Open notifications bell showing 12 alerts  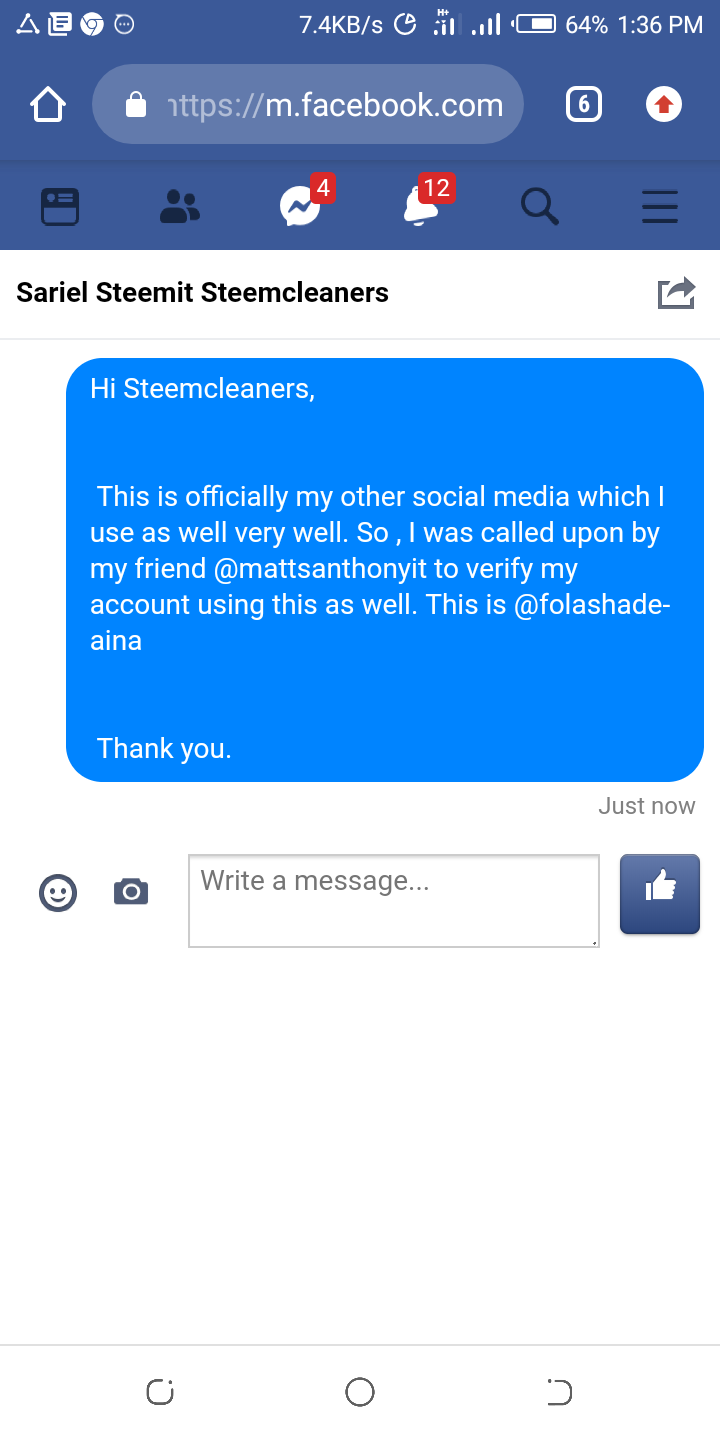(x=420, y=207)
